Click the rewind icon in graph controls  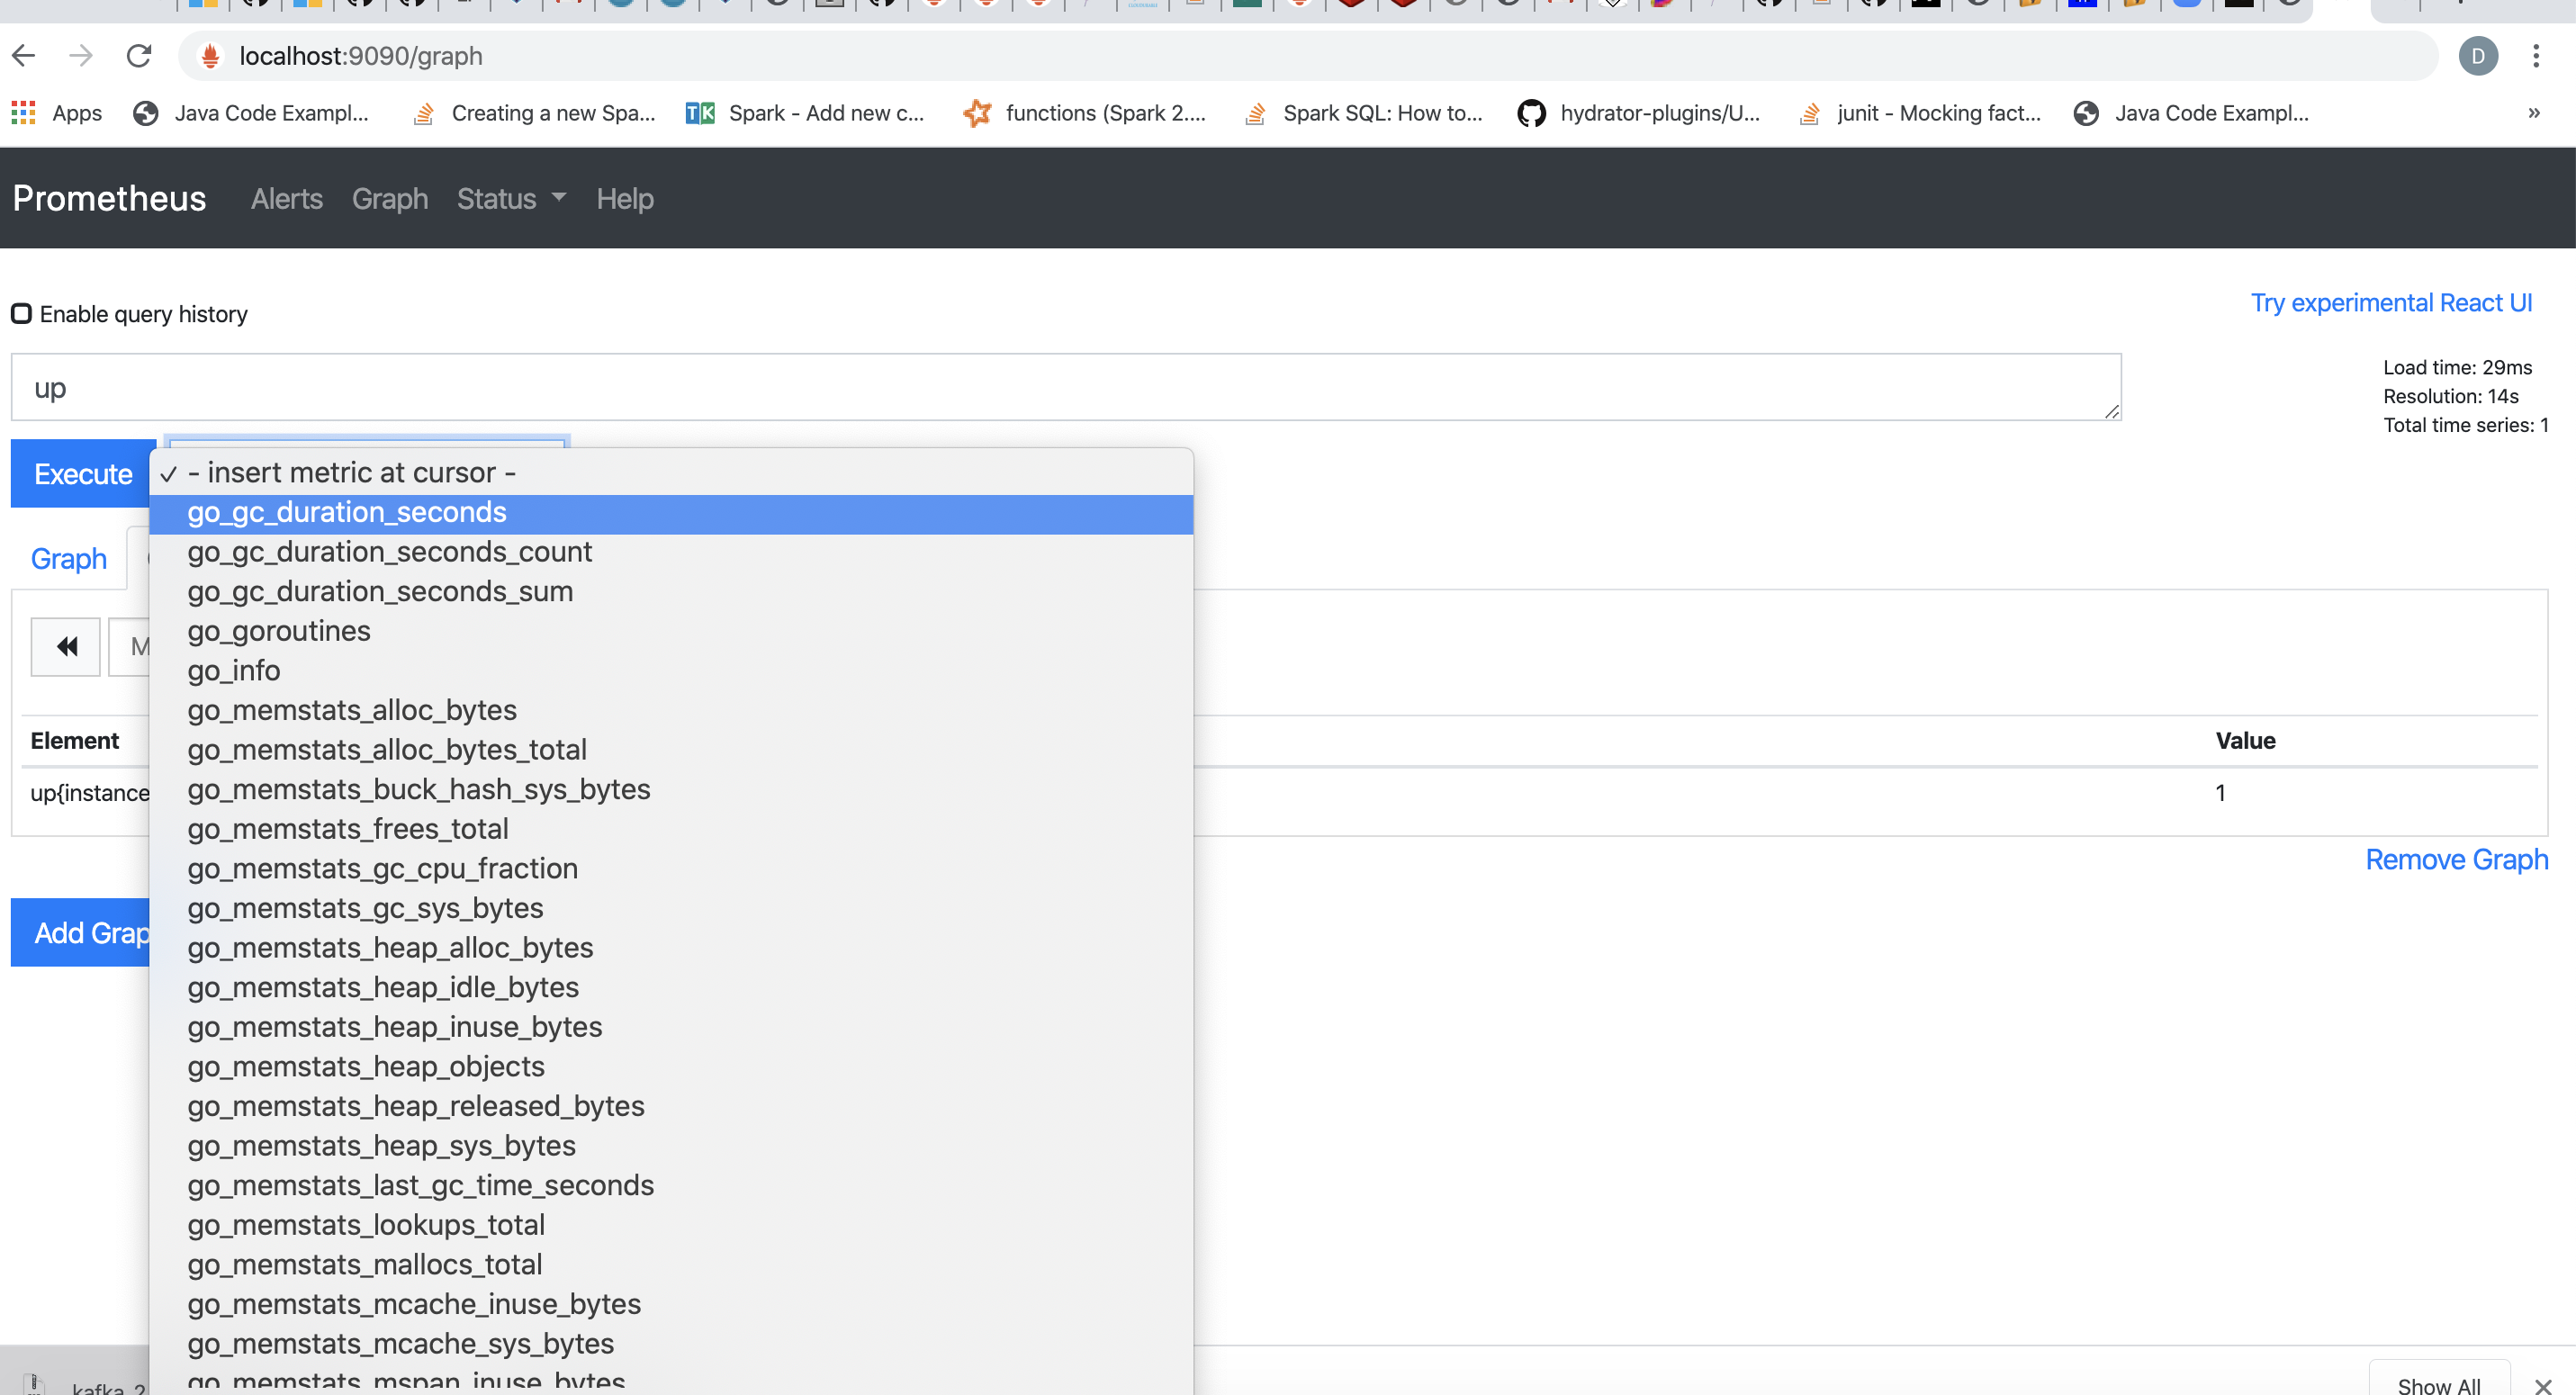(64, 646)
